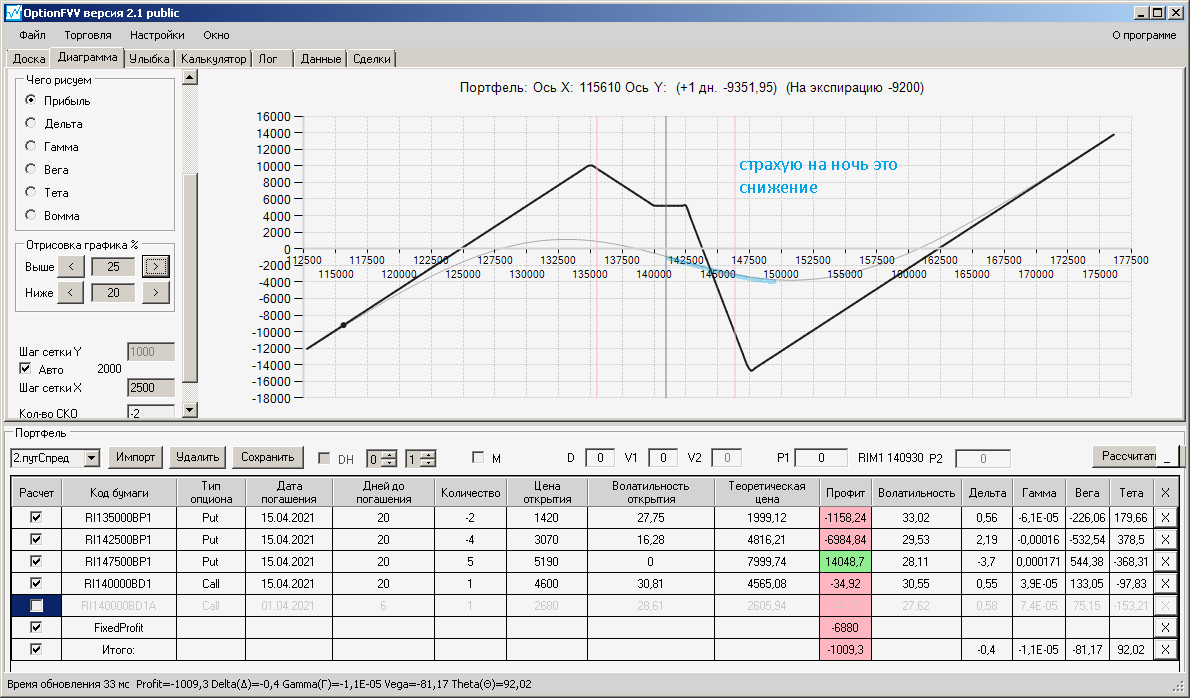Delete the RI140000BD1 row with its X

coord(1165,583)
